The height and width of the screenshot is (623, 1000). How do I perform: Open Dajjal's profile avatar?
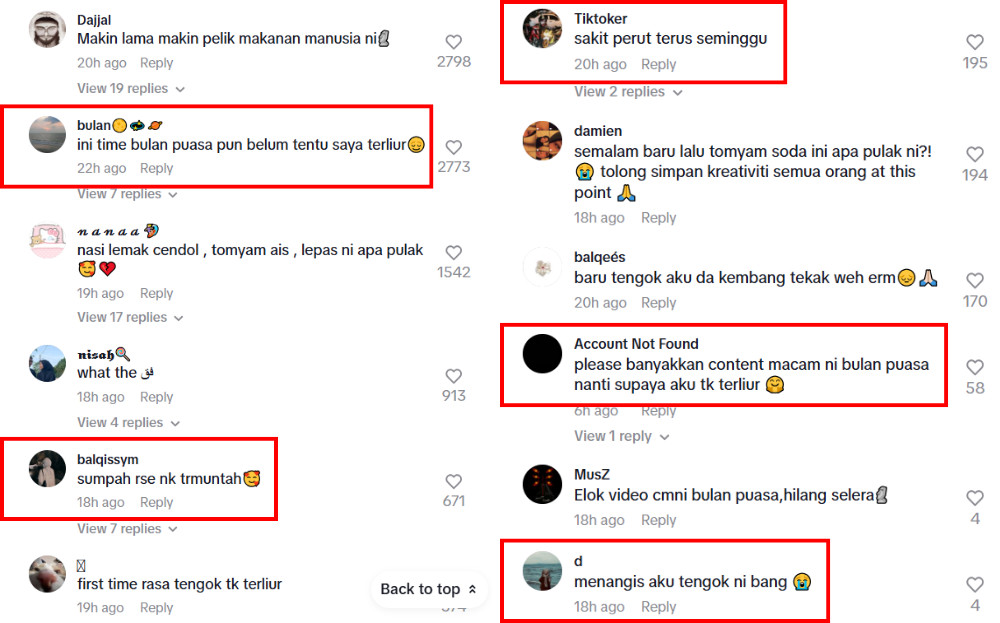[x=47, y=29]
